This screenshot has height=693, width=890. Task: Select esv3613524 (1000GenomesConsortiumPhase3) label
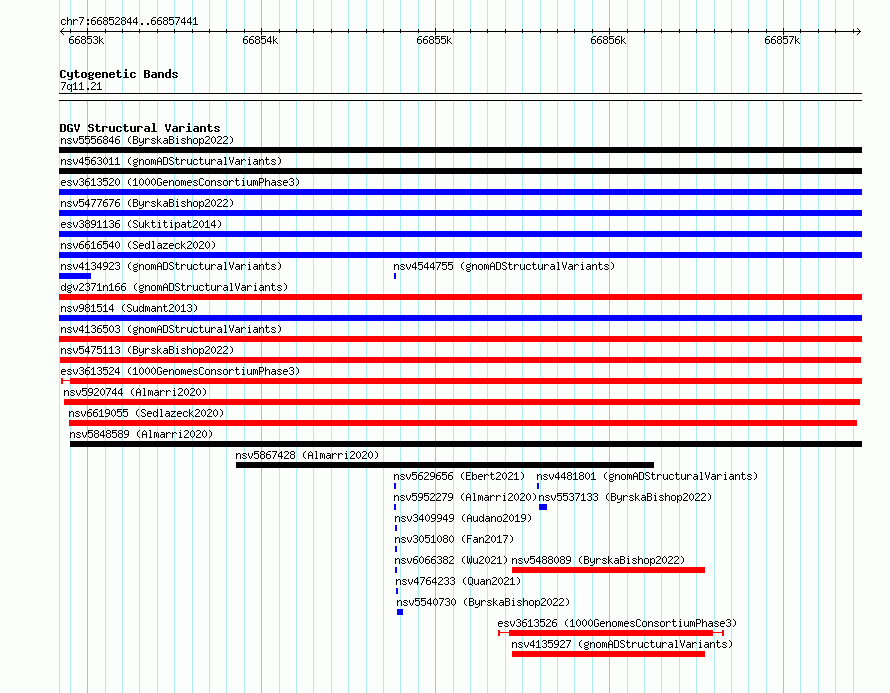click(180, 371)
